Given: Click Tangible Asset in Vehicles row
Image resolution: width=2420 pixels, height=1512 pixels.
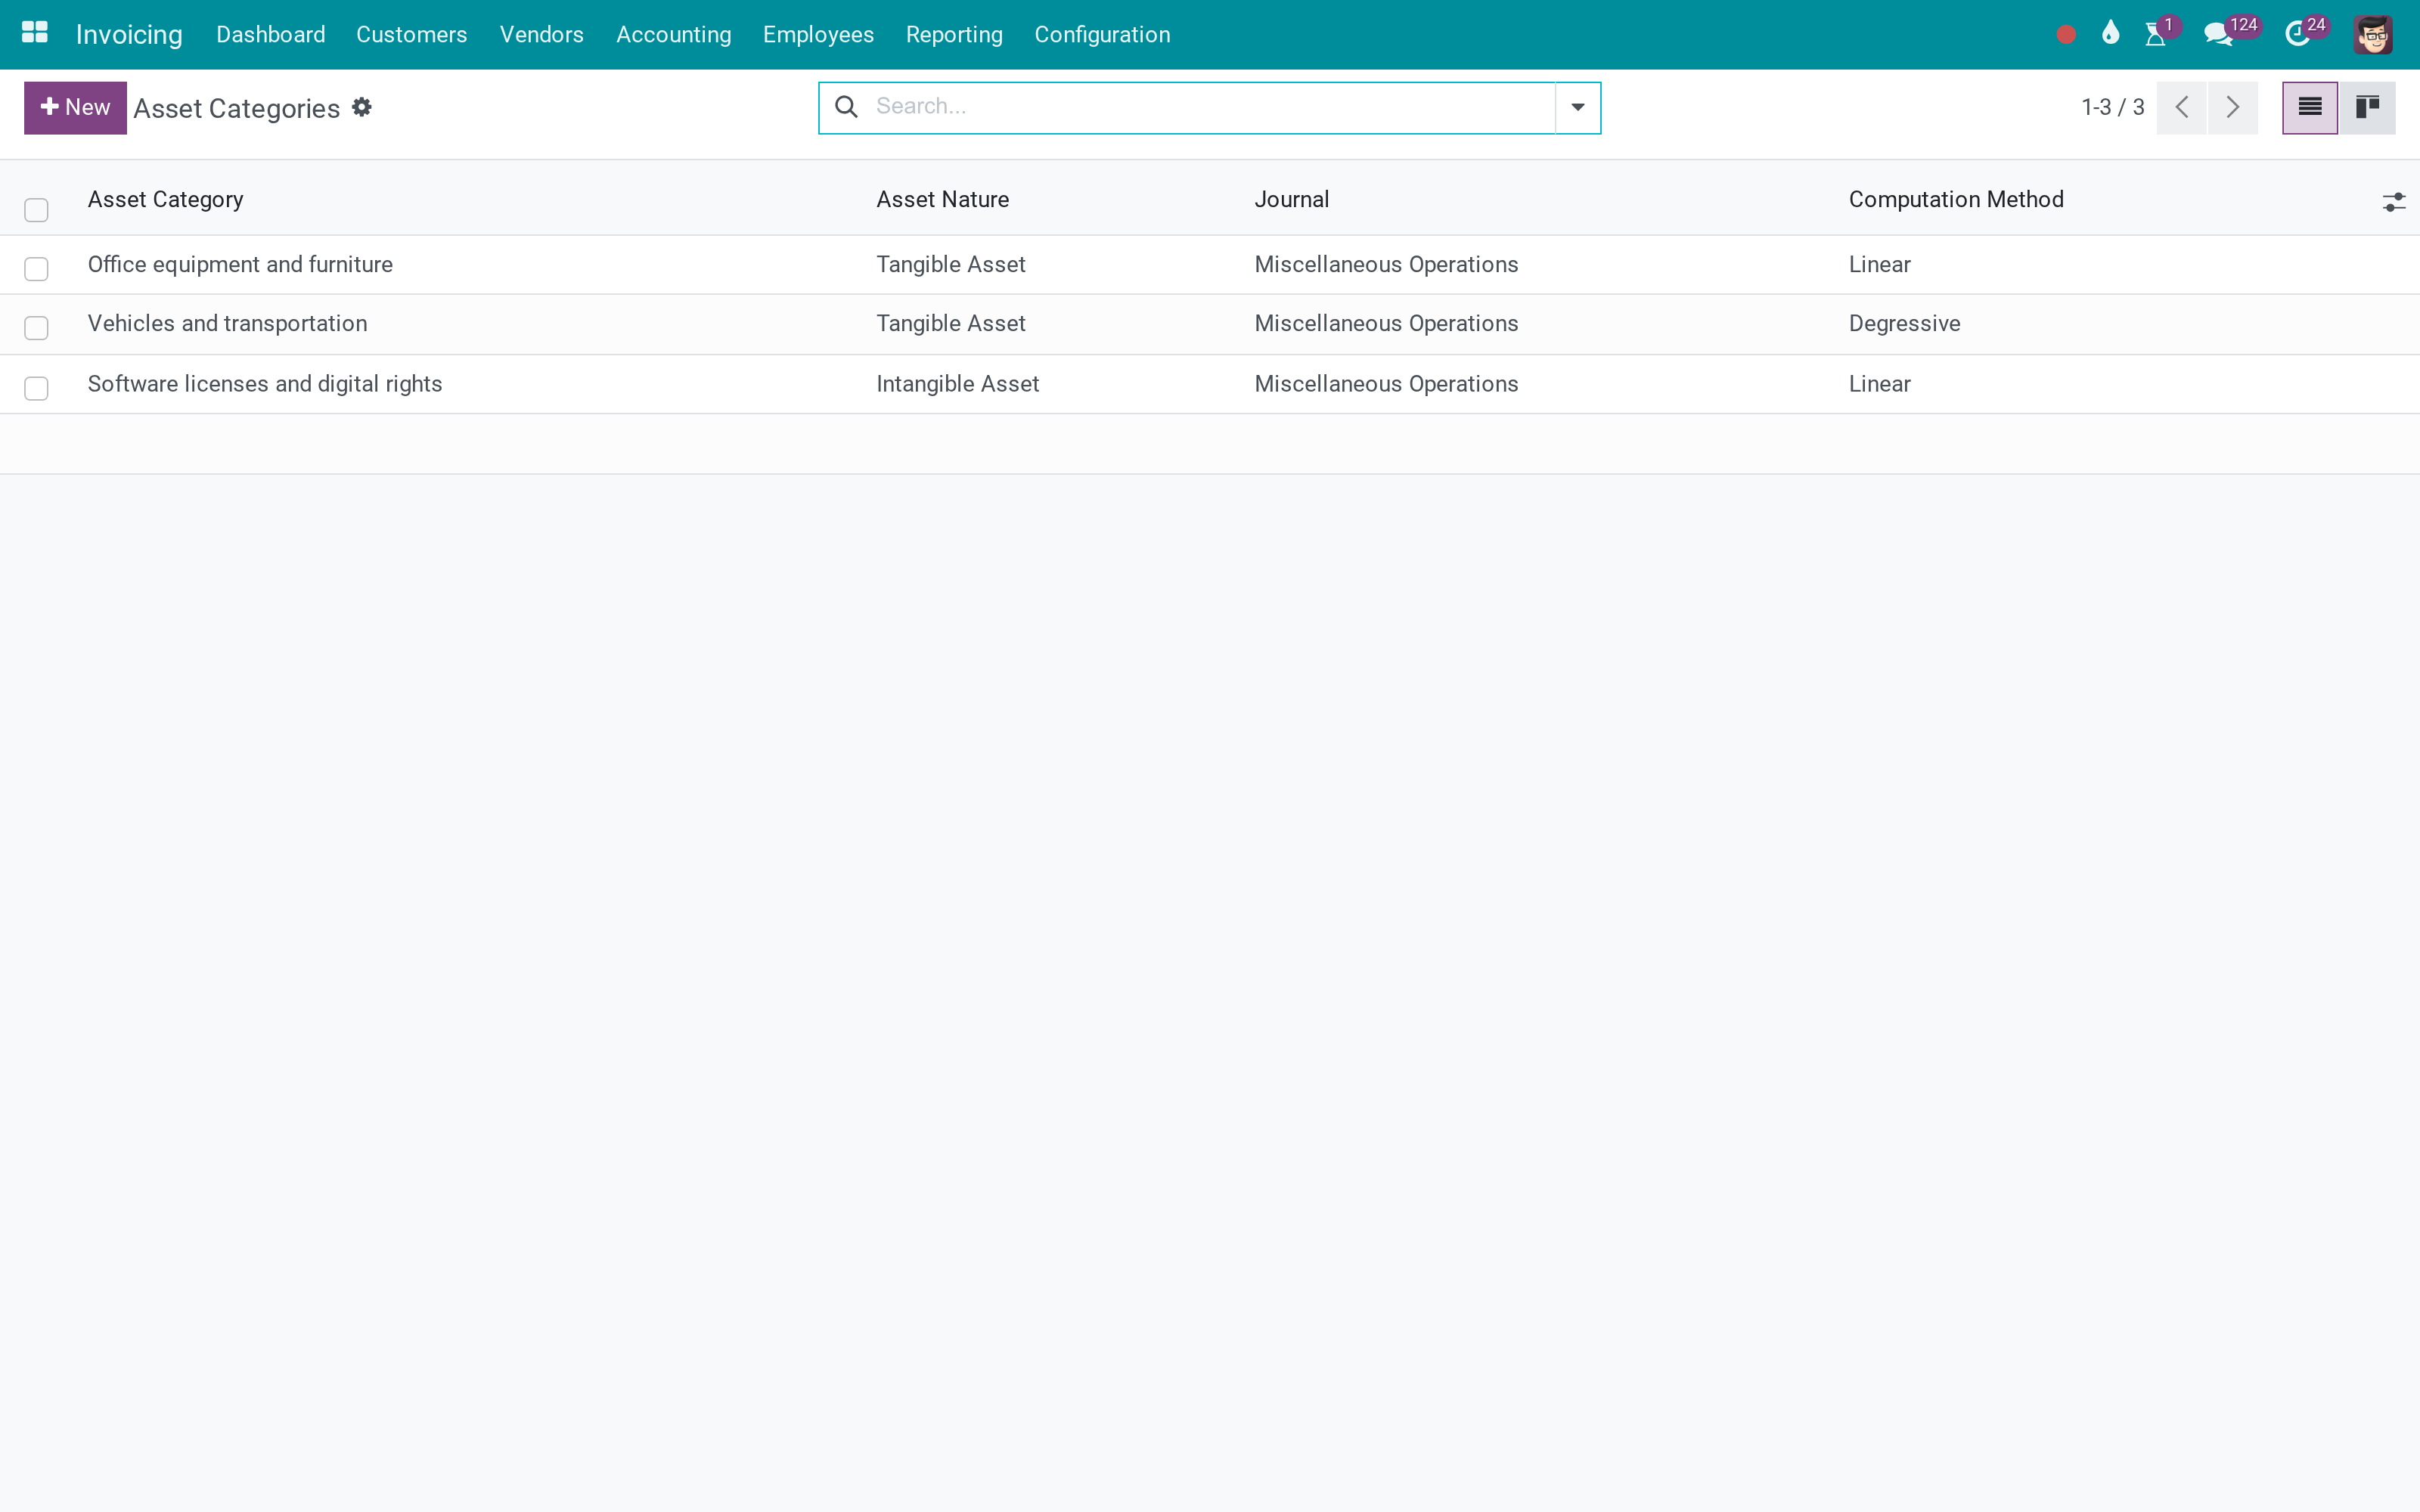Looking at the screenshot, I should pyautogui.click(x=950, y=323).
